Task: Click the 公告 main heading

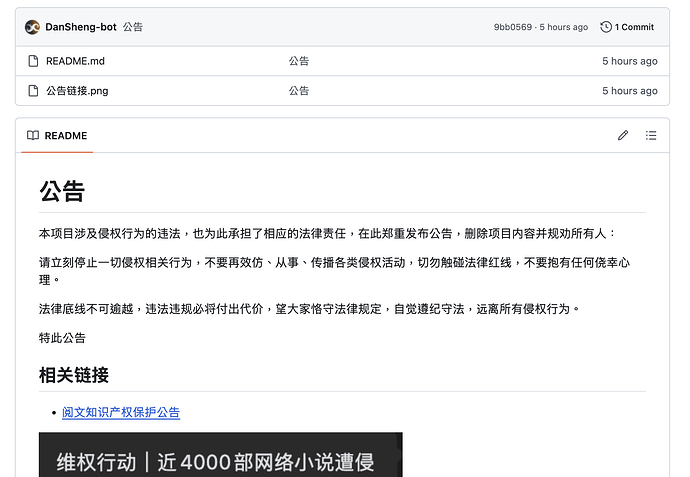Action: pos(62,191)
